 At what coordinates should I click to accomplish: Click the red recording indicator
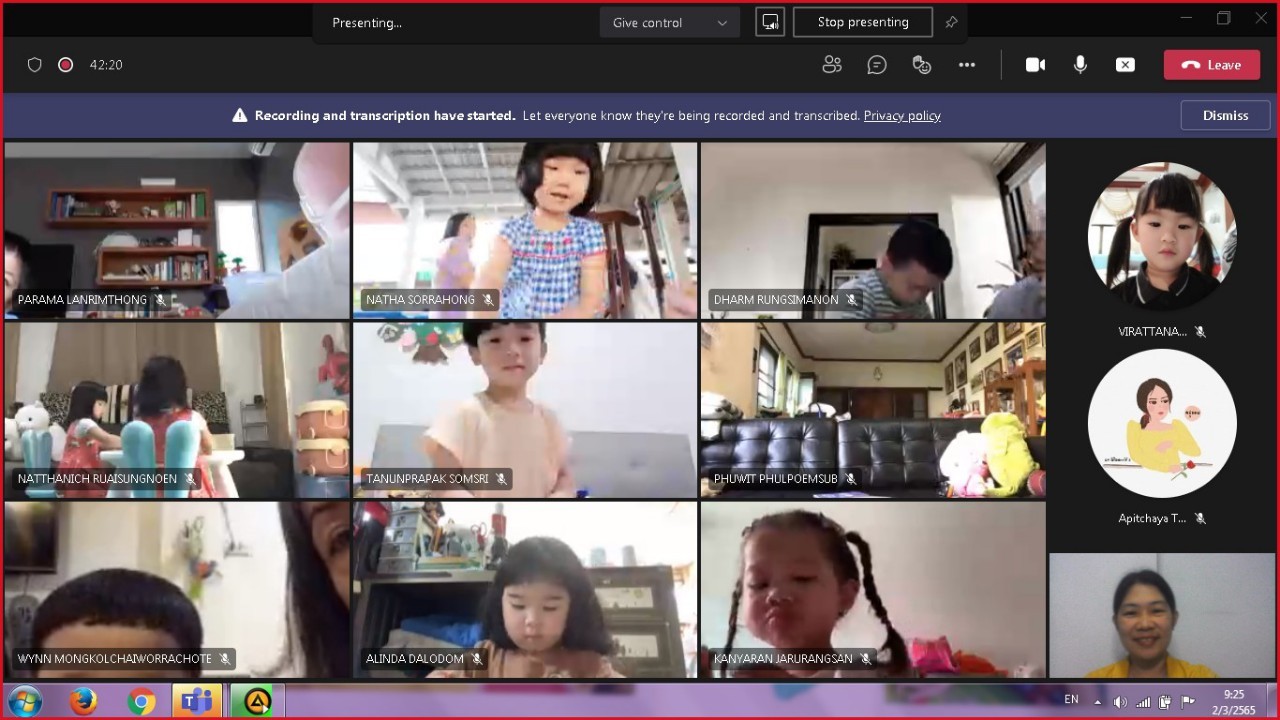(x=66, y=65)
